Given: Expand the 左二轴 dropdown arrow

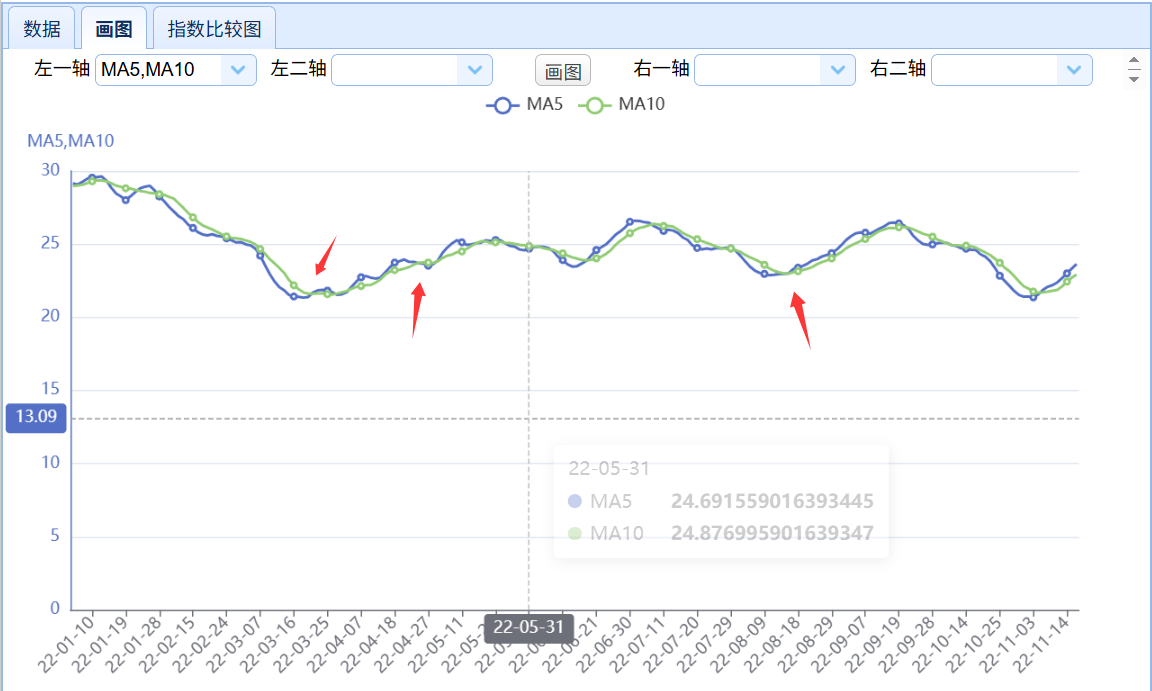Looking at the screenshot, I should point(475,70).
